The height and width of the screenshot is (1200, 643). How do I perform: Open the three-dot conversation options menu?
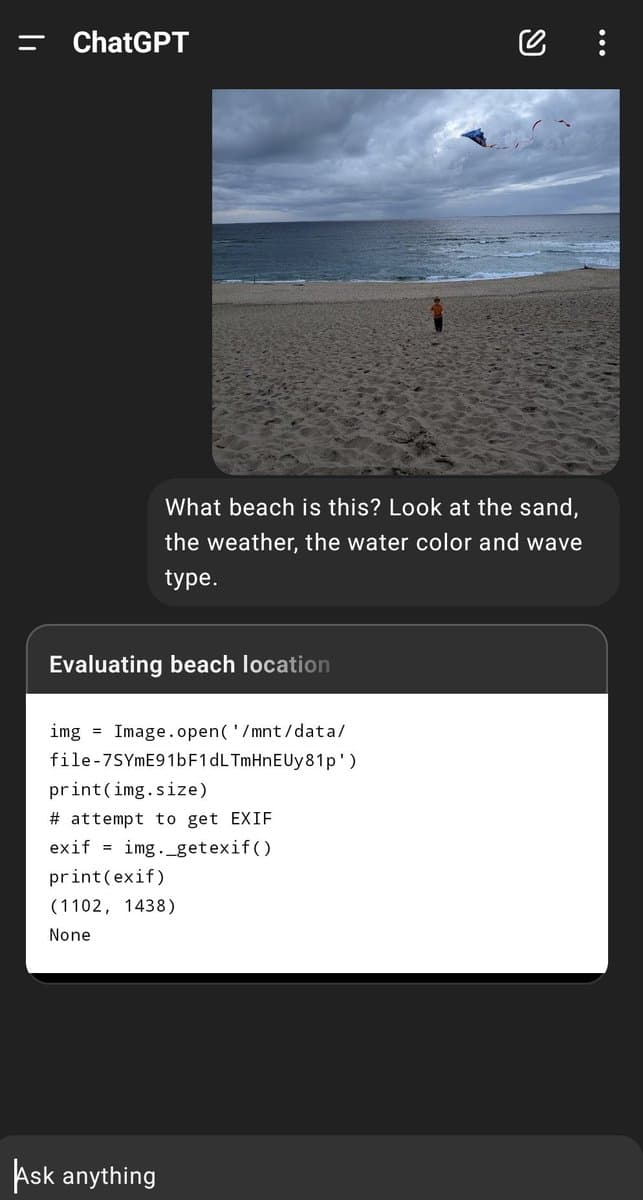(601, 42)
